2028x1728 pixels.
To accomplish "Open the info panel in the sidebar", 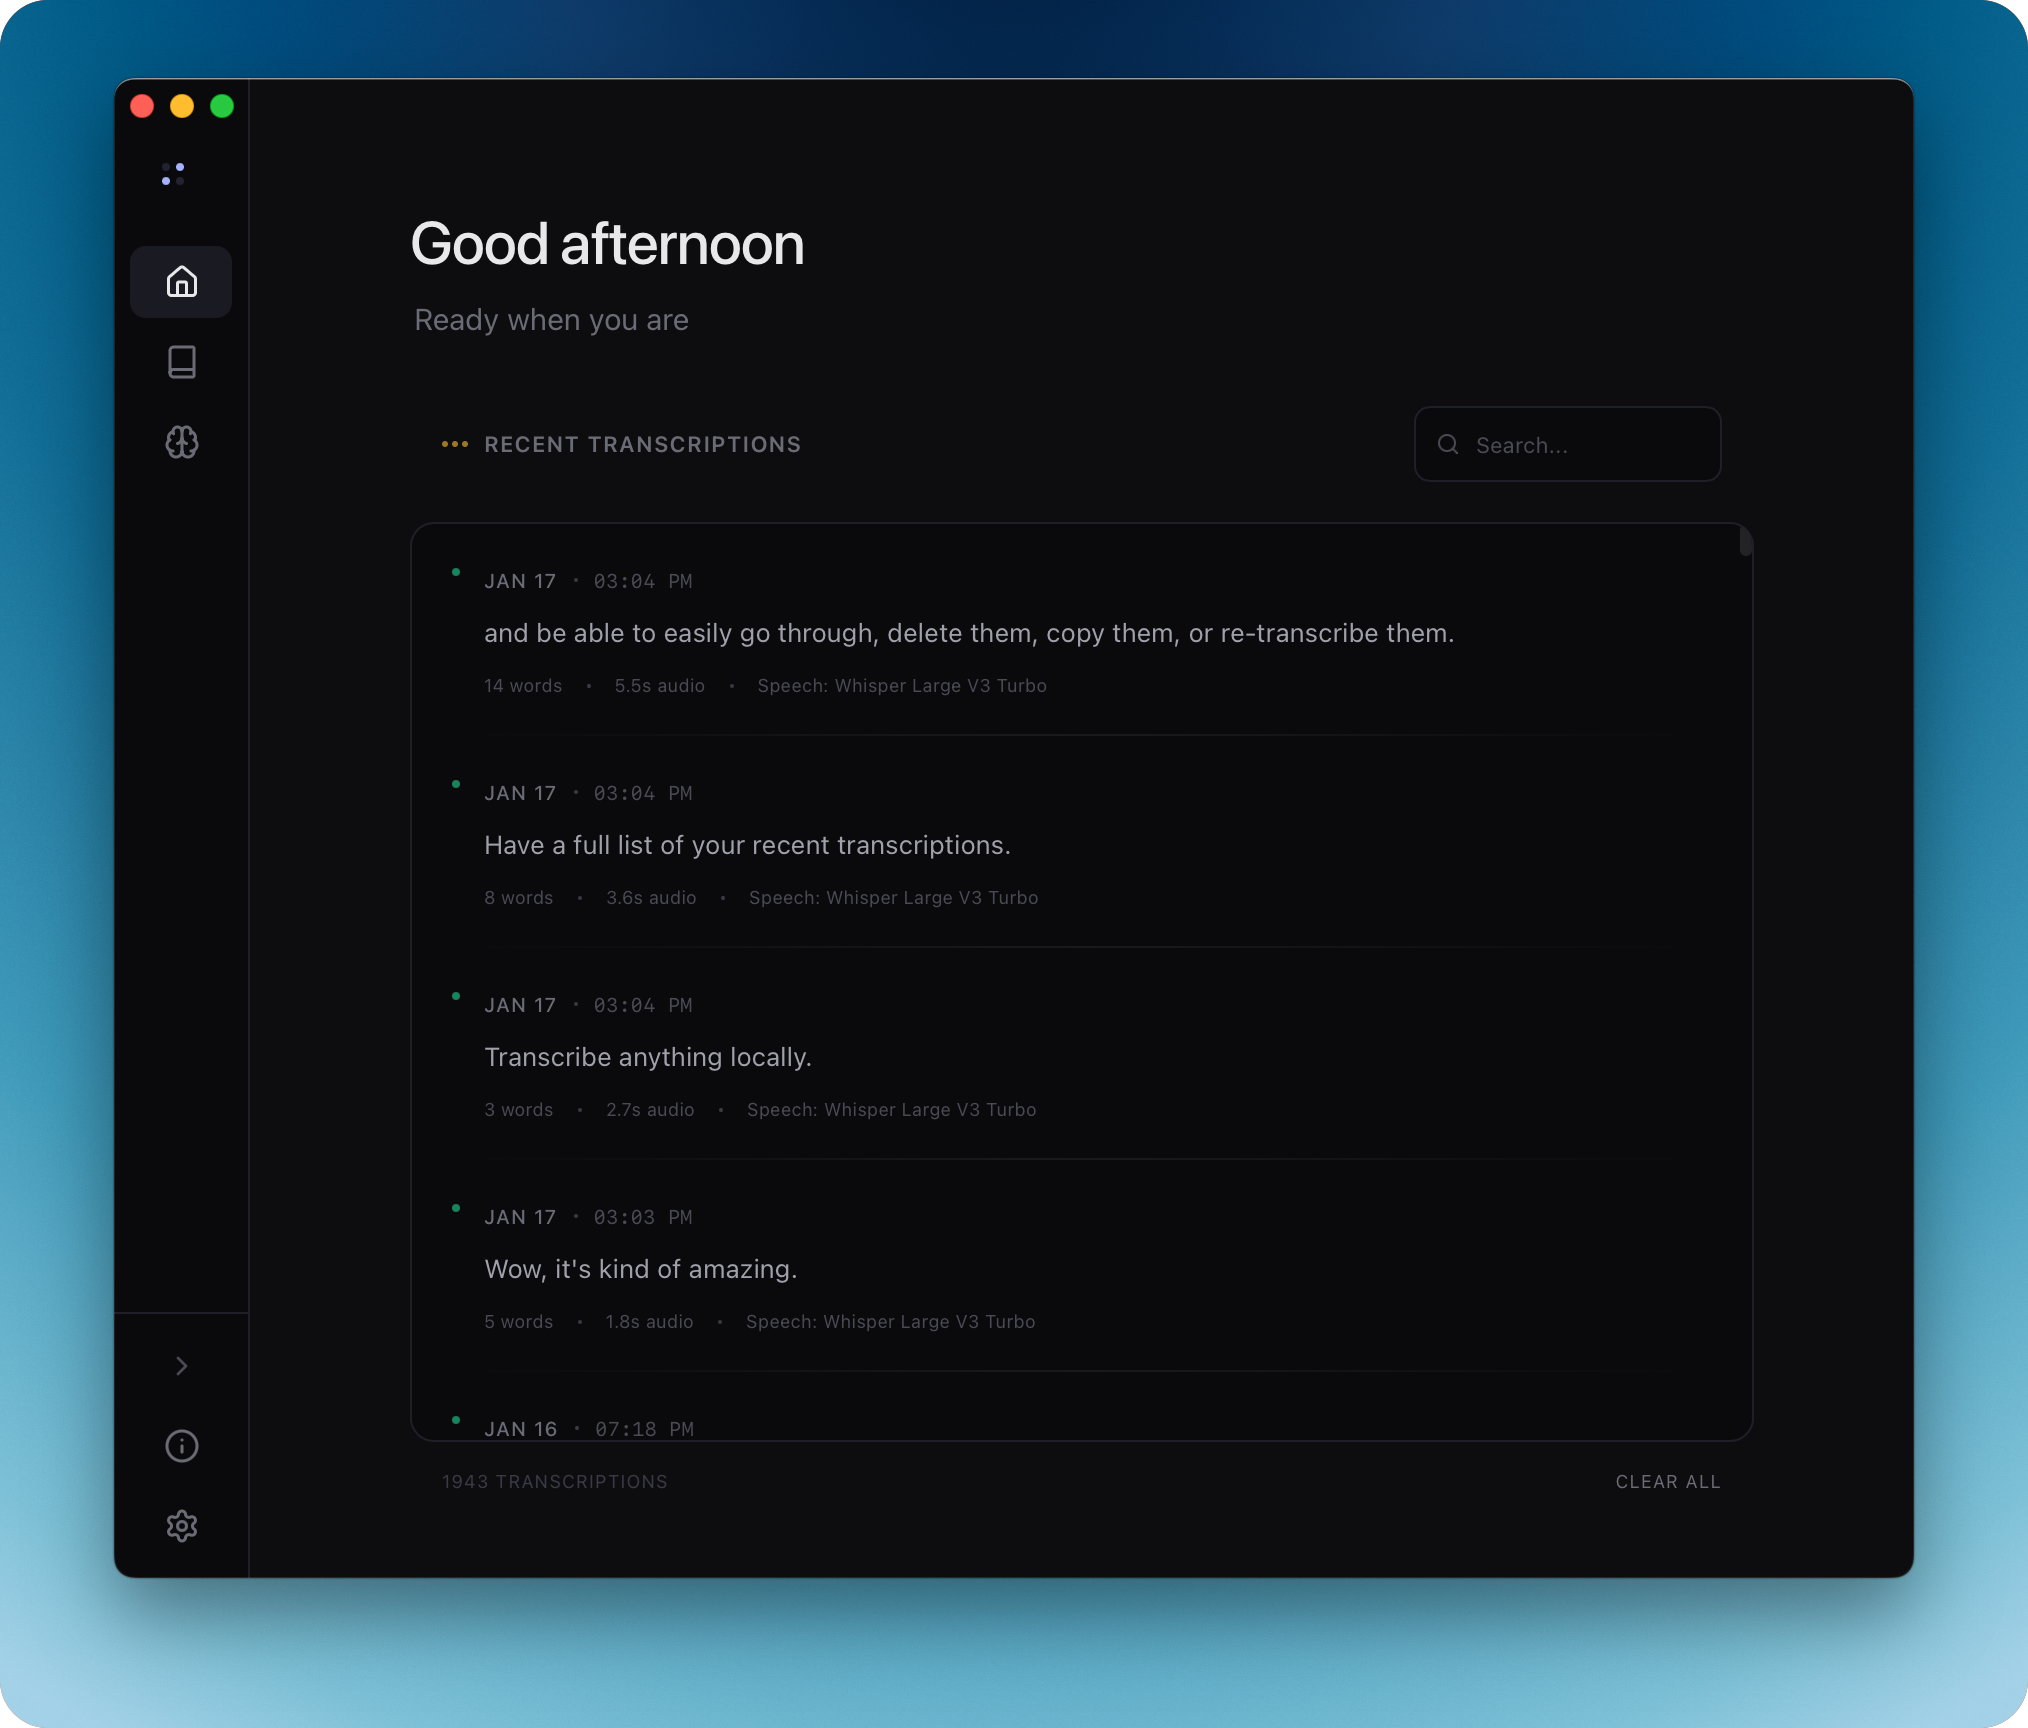I will pos(181,1446).
